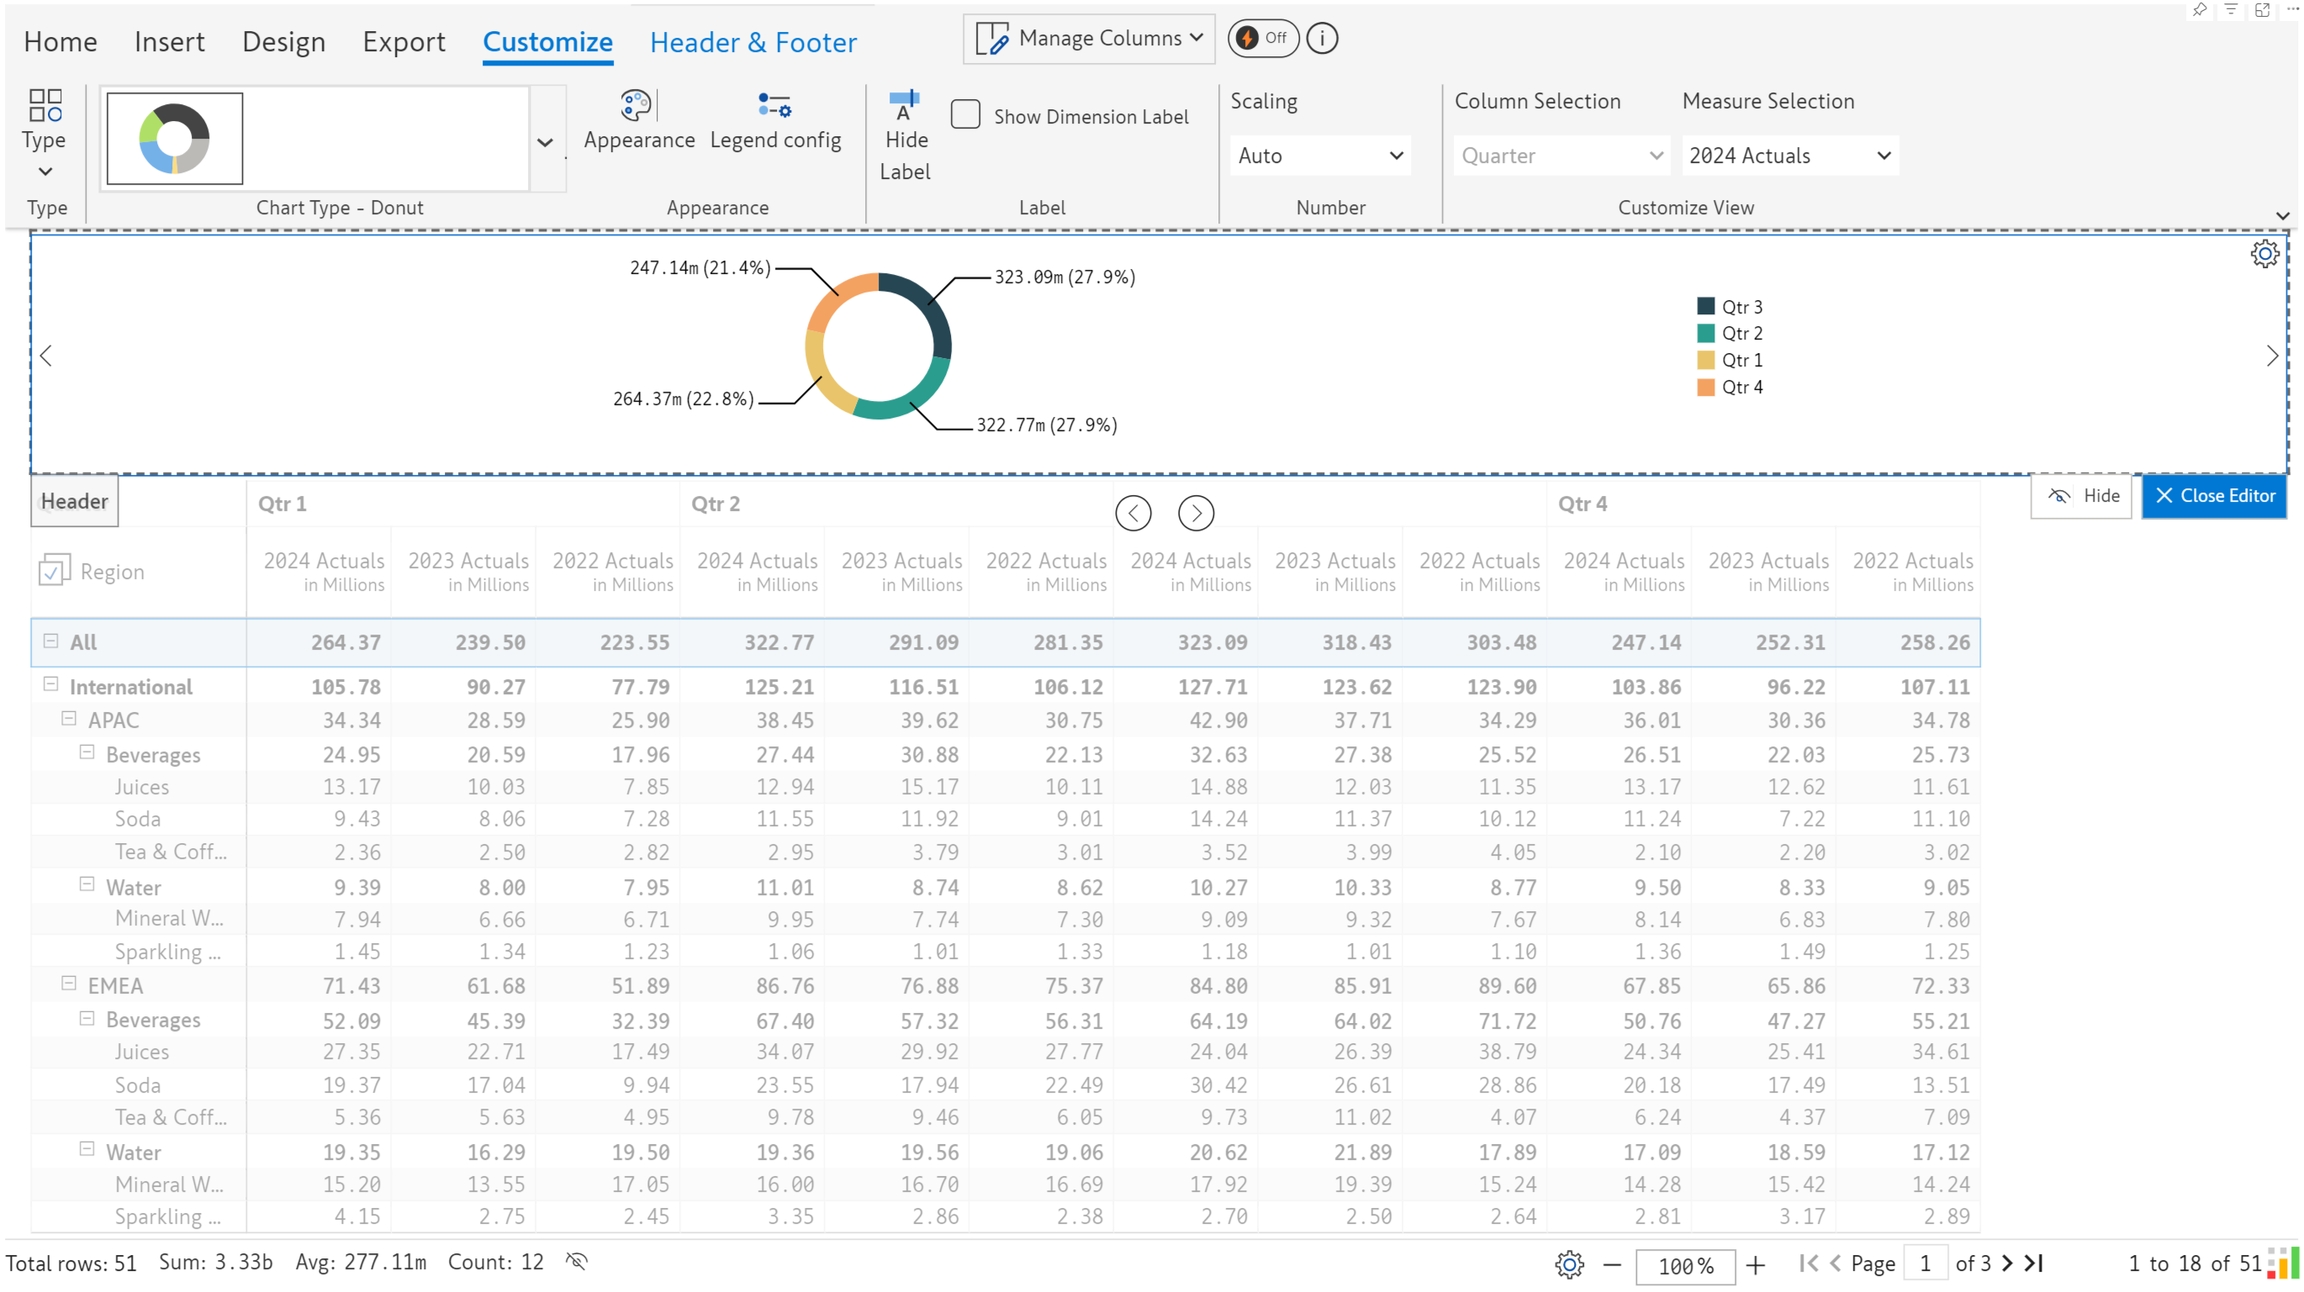Open the Header & Footer tab
The height and width of the screenshot is (1292, 2304).
click(753, 42)
